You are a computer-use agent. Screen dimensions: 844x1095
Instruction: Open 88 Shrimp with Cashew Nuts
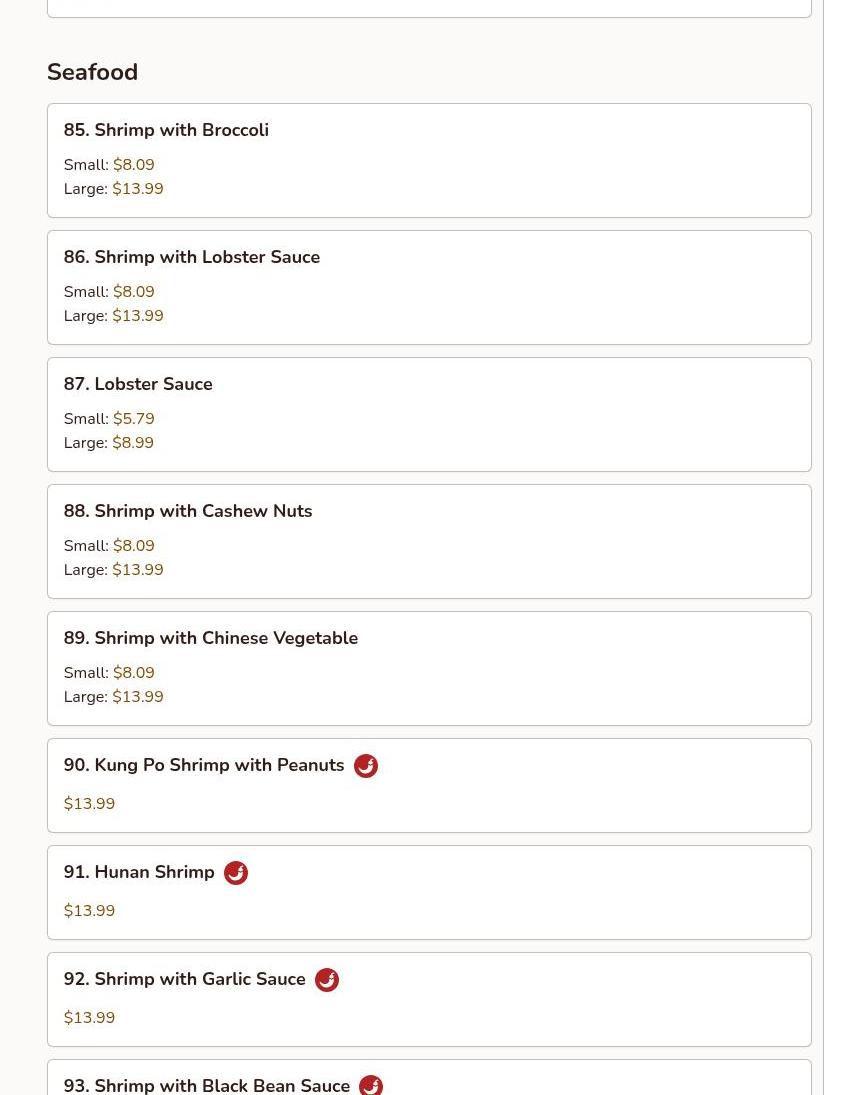point(429,542)
